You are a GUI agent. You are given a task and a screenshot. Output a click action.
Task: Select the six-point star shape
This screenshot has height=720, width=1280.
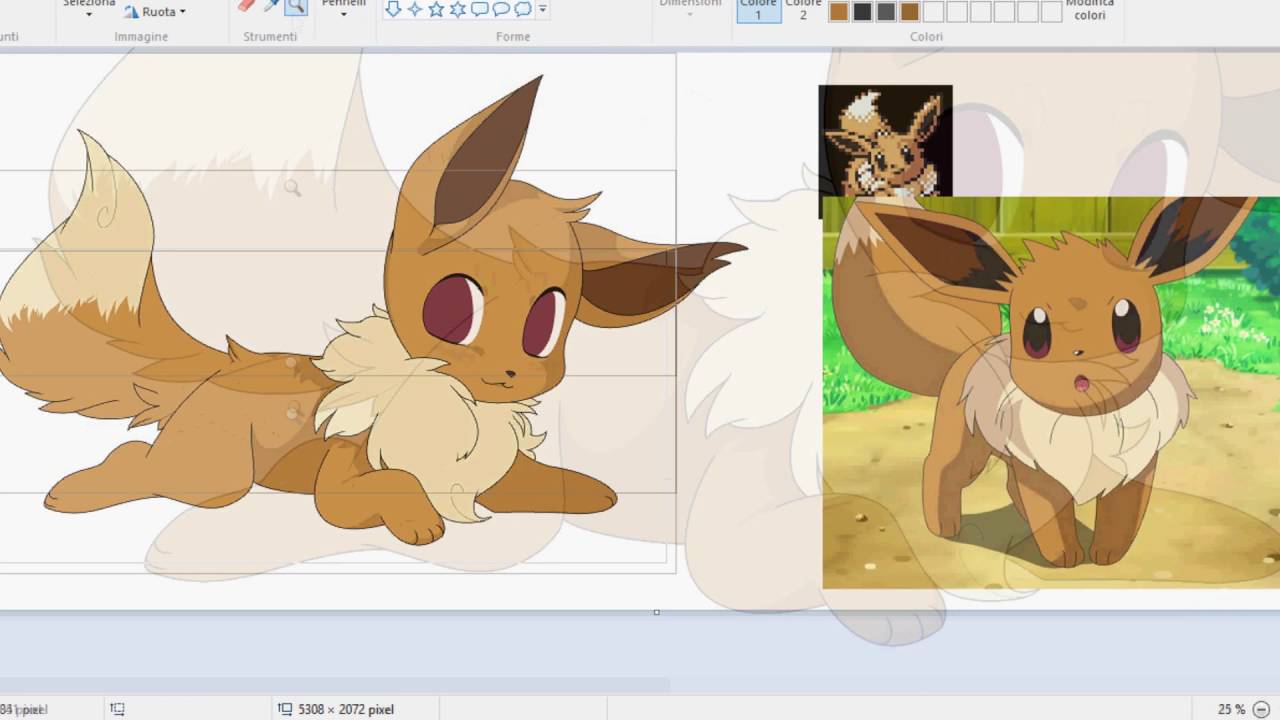[x=457, y=10]
